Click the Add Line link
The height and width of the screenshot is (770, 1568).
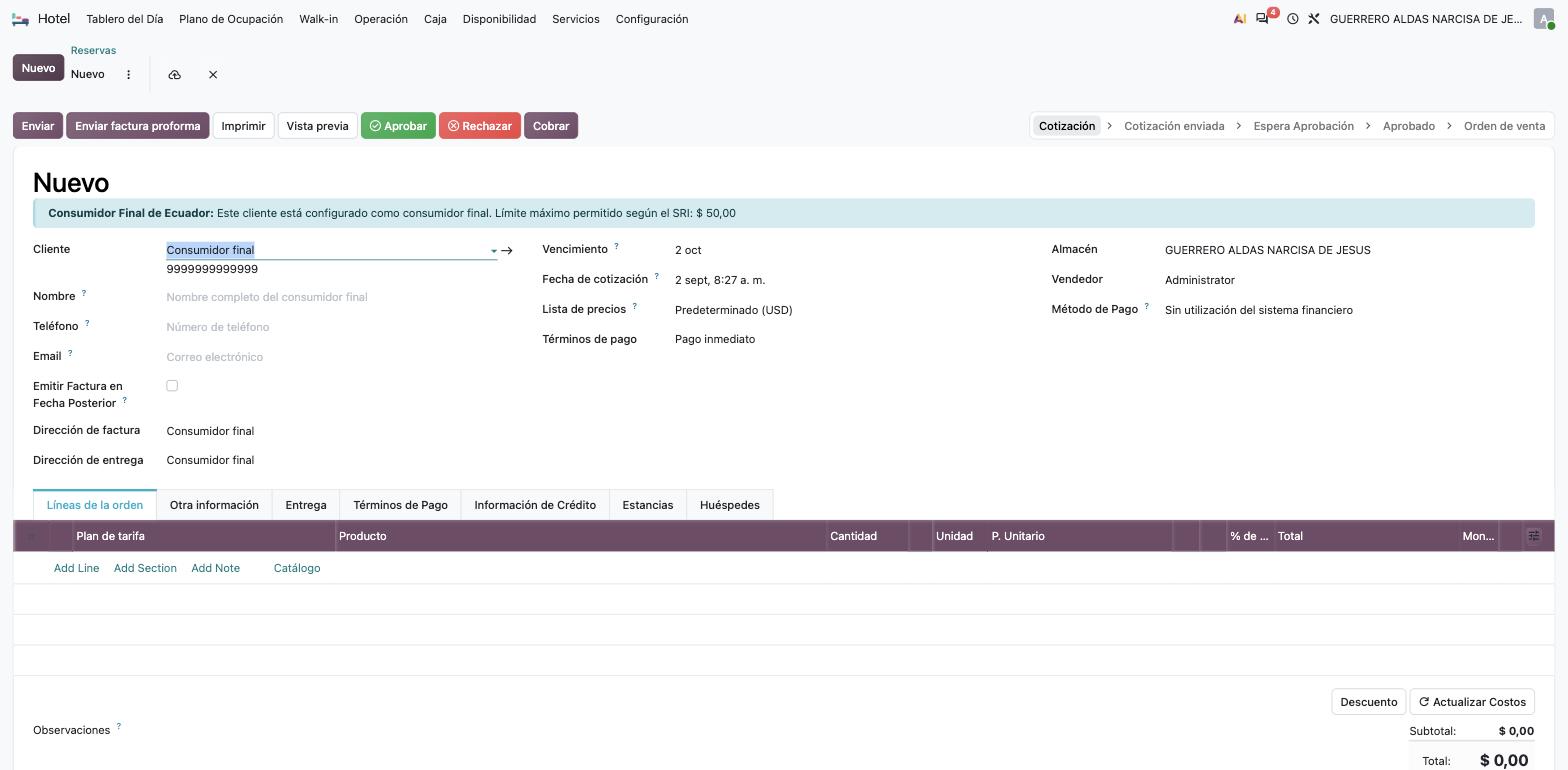point(76,568)
